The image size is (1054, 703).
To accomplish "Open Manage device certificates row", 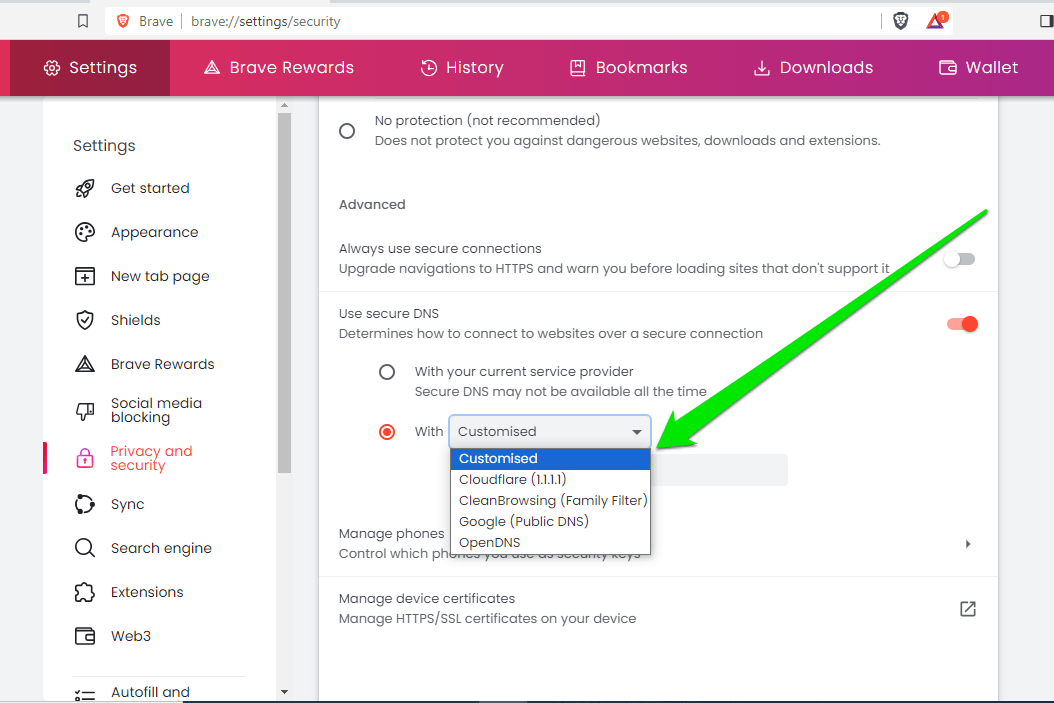I will coord(658,609).
